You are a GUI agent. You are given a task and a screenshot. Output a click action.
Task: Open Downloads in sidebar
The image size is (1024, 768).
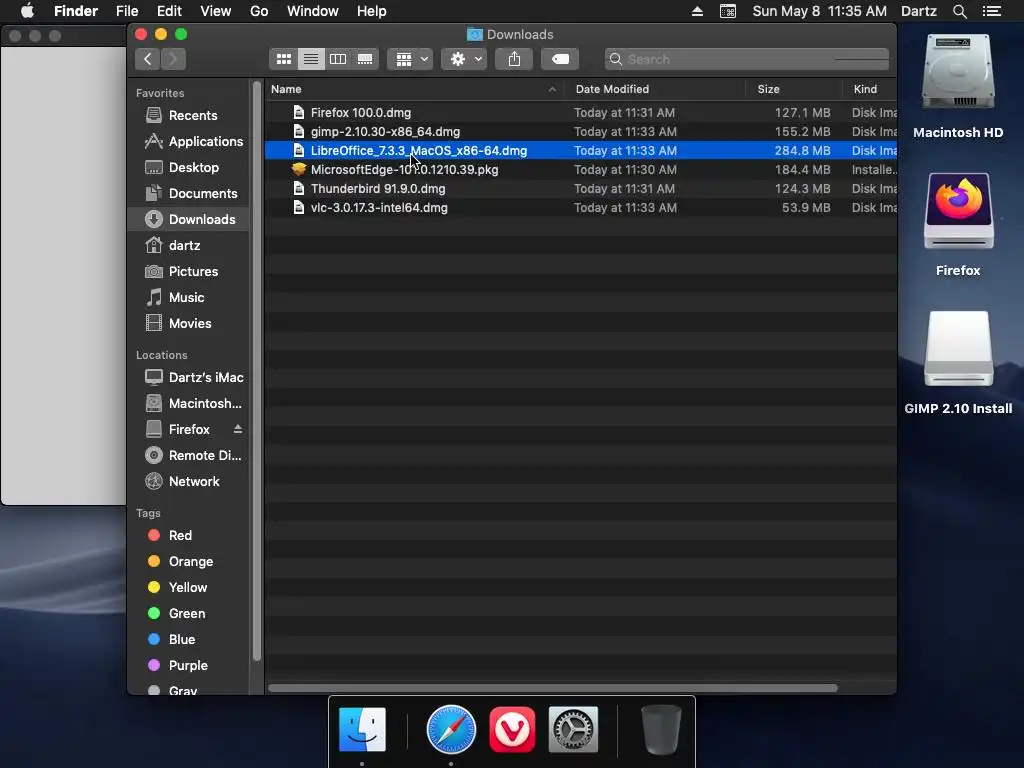coord(190,219)
